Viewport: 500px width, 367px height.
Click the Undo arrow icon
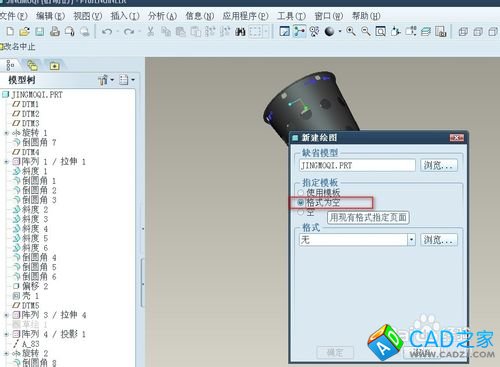pyautogui.click(x=107, y=32)
